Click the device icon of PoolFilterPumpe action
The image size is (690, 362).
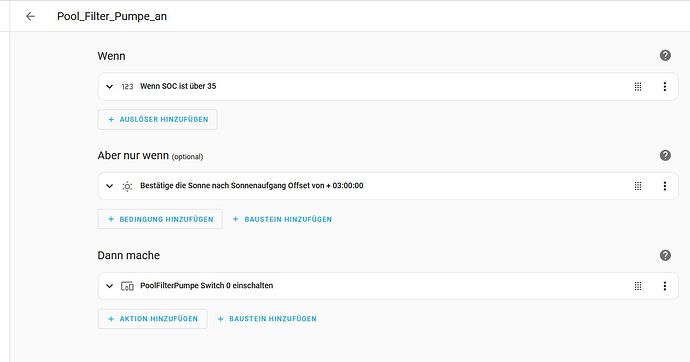pos(127,286)
